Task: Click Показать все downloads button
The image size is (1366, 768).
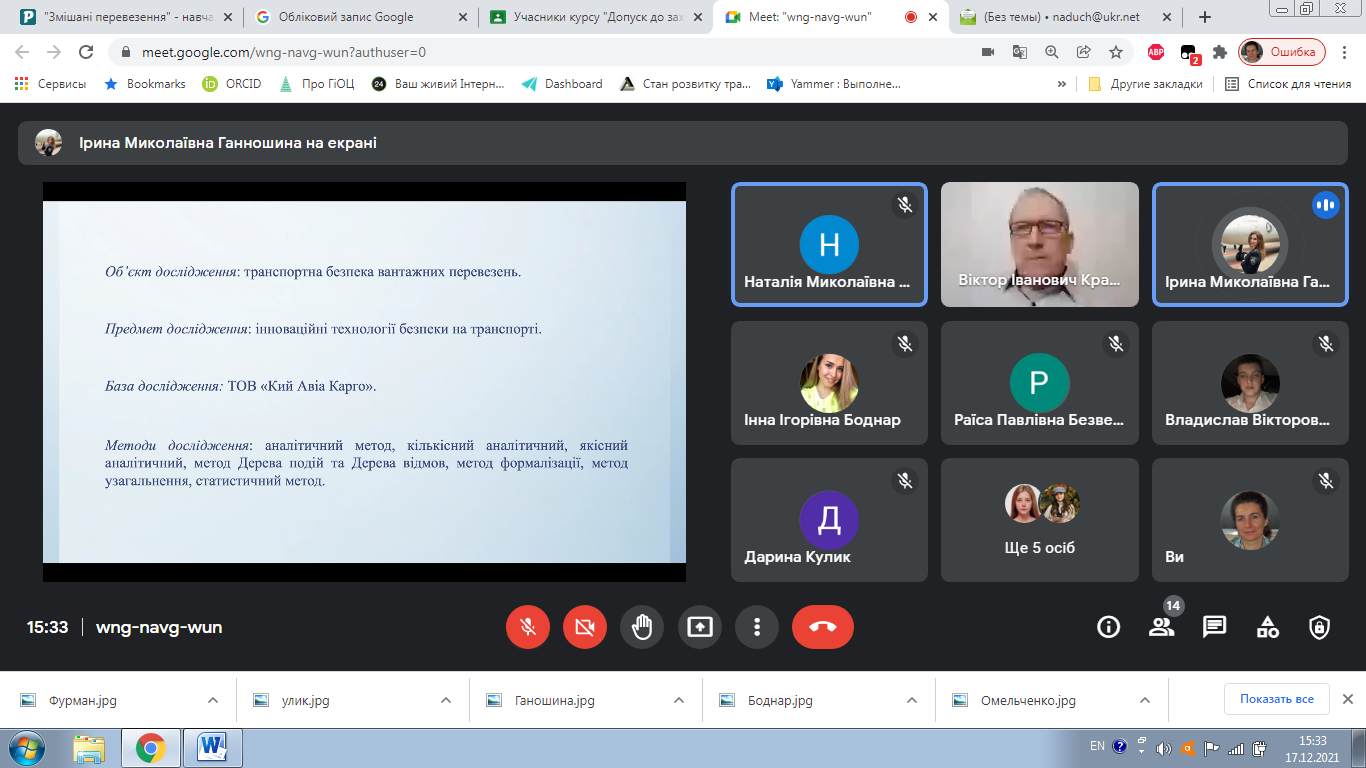Action: point(1276,699)
